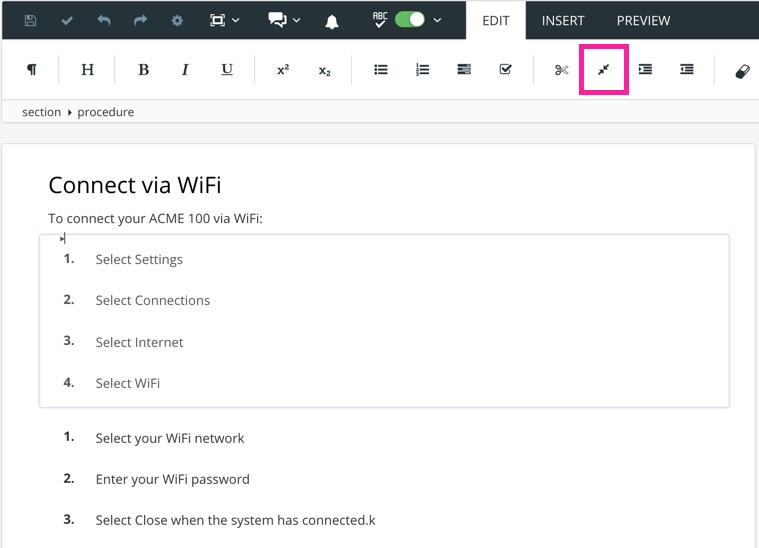Click the 'Select WiFi' step

pyautogui.click(x=127, y=383)
